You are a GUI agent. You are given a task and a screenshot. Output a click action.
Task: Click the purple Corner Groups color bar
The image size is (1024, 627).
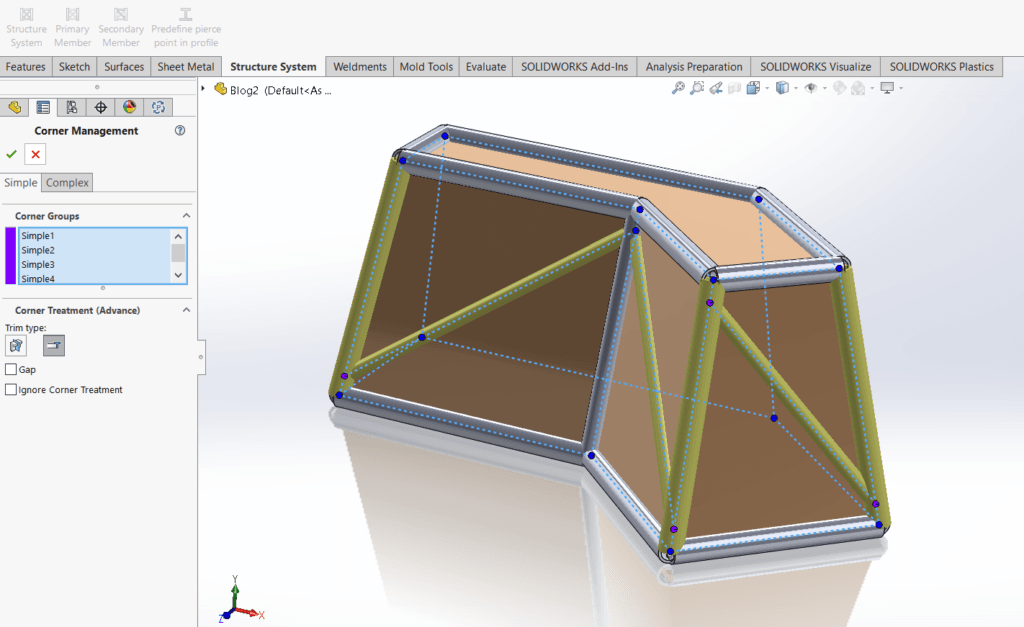click(x=11, y=256)
